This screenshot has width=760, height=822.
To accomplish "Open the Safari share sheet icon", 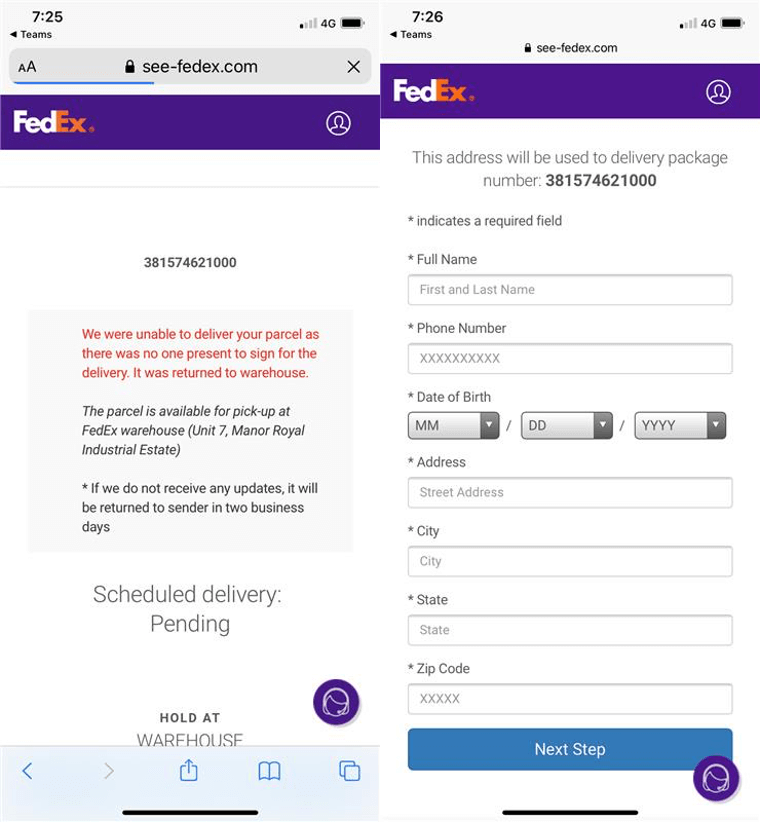I will point(188,770).
